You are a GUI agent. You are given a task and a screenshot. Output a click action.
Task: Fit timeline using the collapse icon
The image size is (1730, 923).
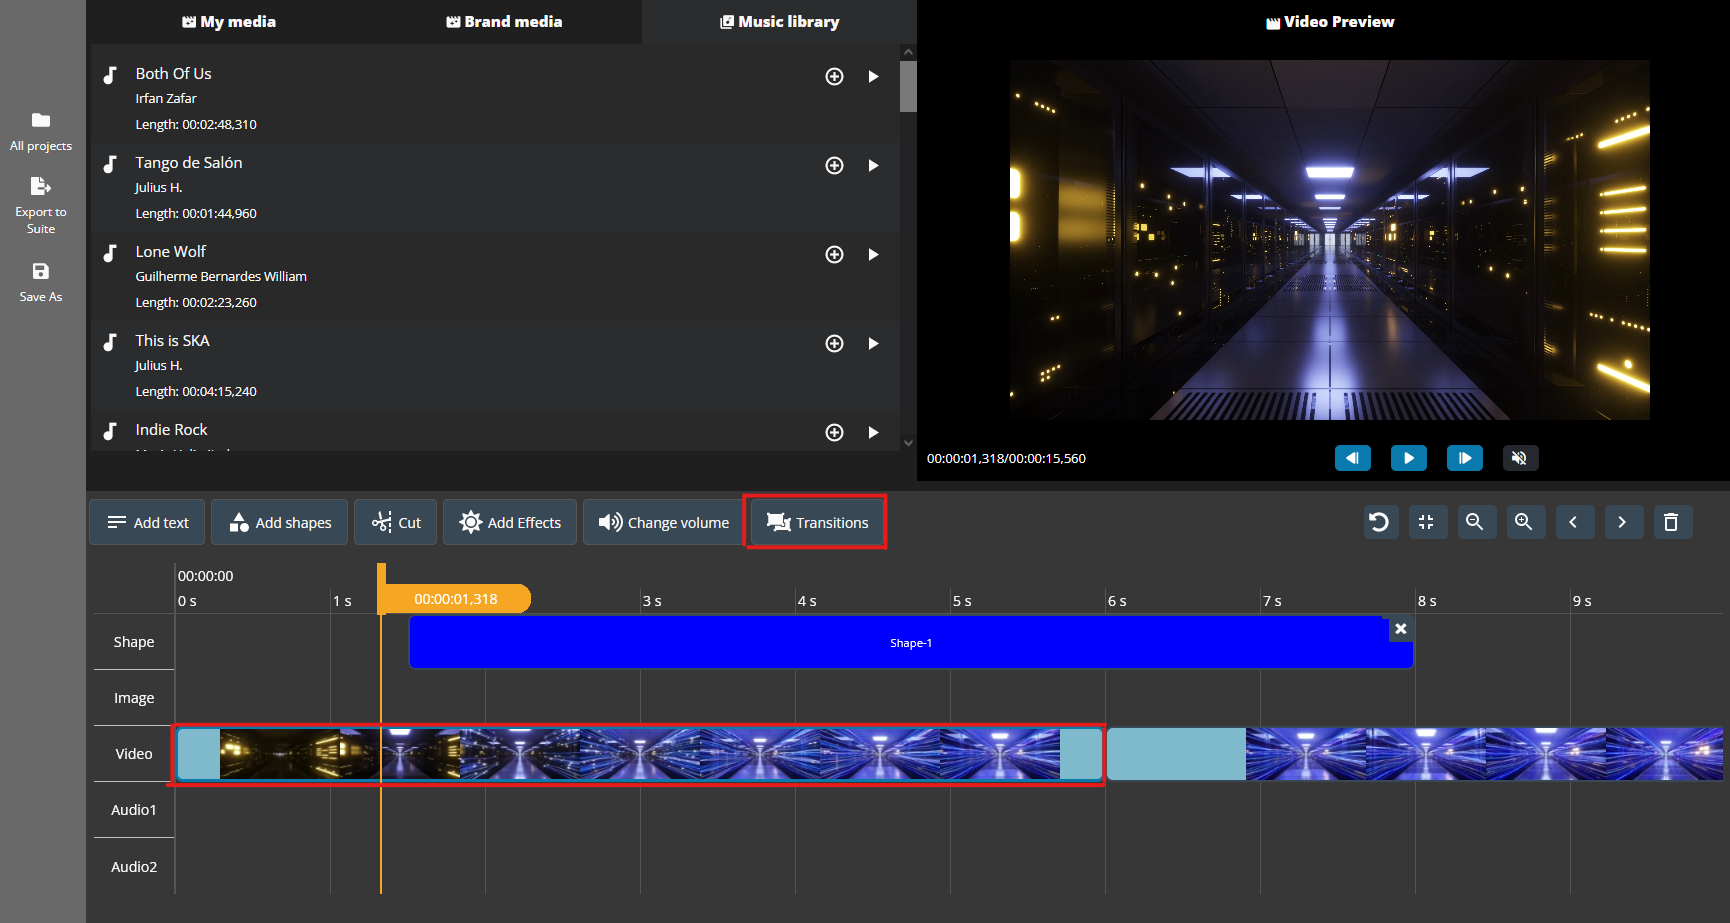pos(1427,522)
